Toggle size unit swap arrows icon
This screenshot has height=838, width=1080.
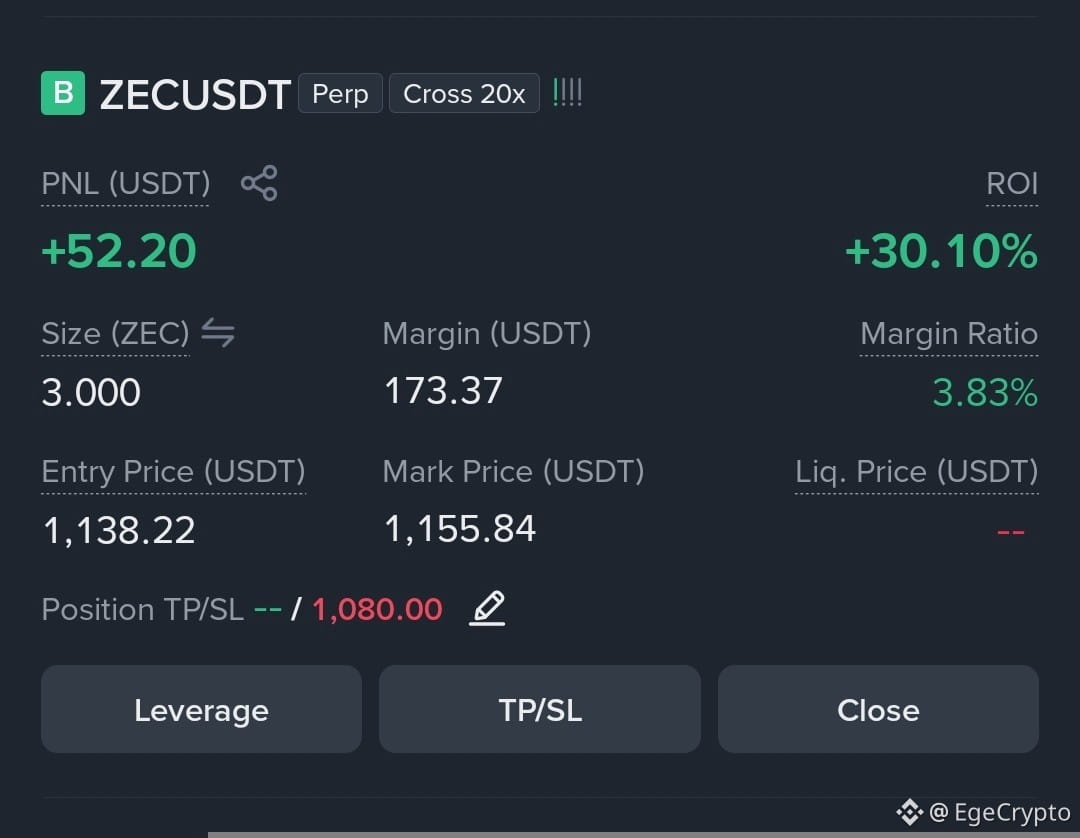pyautogui.click(x=218, y=333)
